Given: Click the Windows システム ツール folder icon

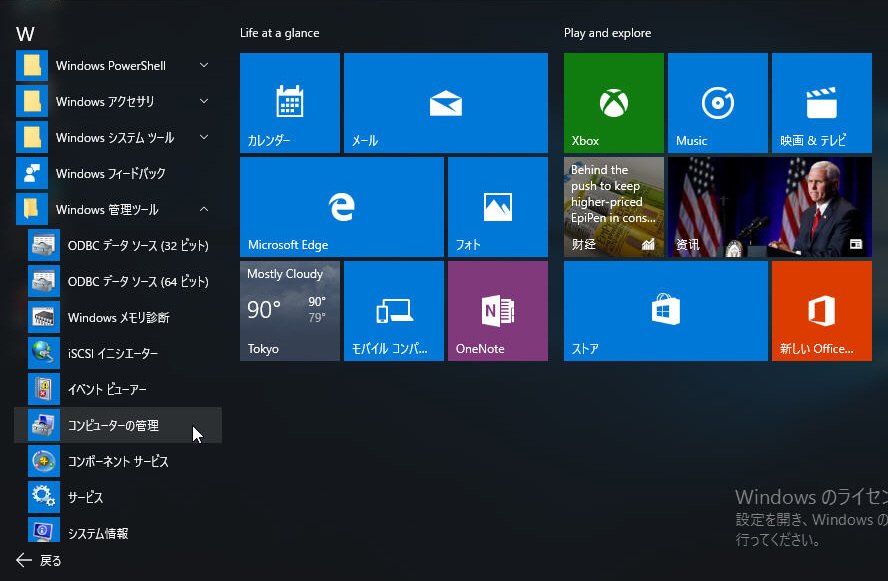Looking at the screenshot, I should (x=32, y=138).
